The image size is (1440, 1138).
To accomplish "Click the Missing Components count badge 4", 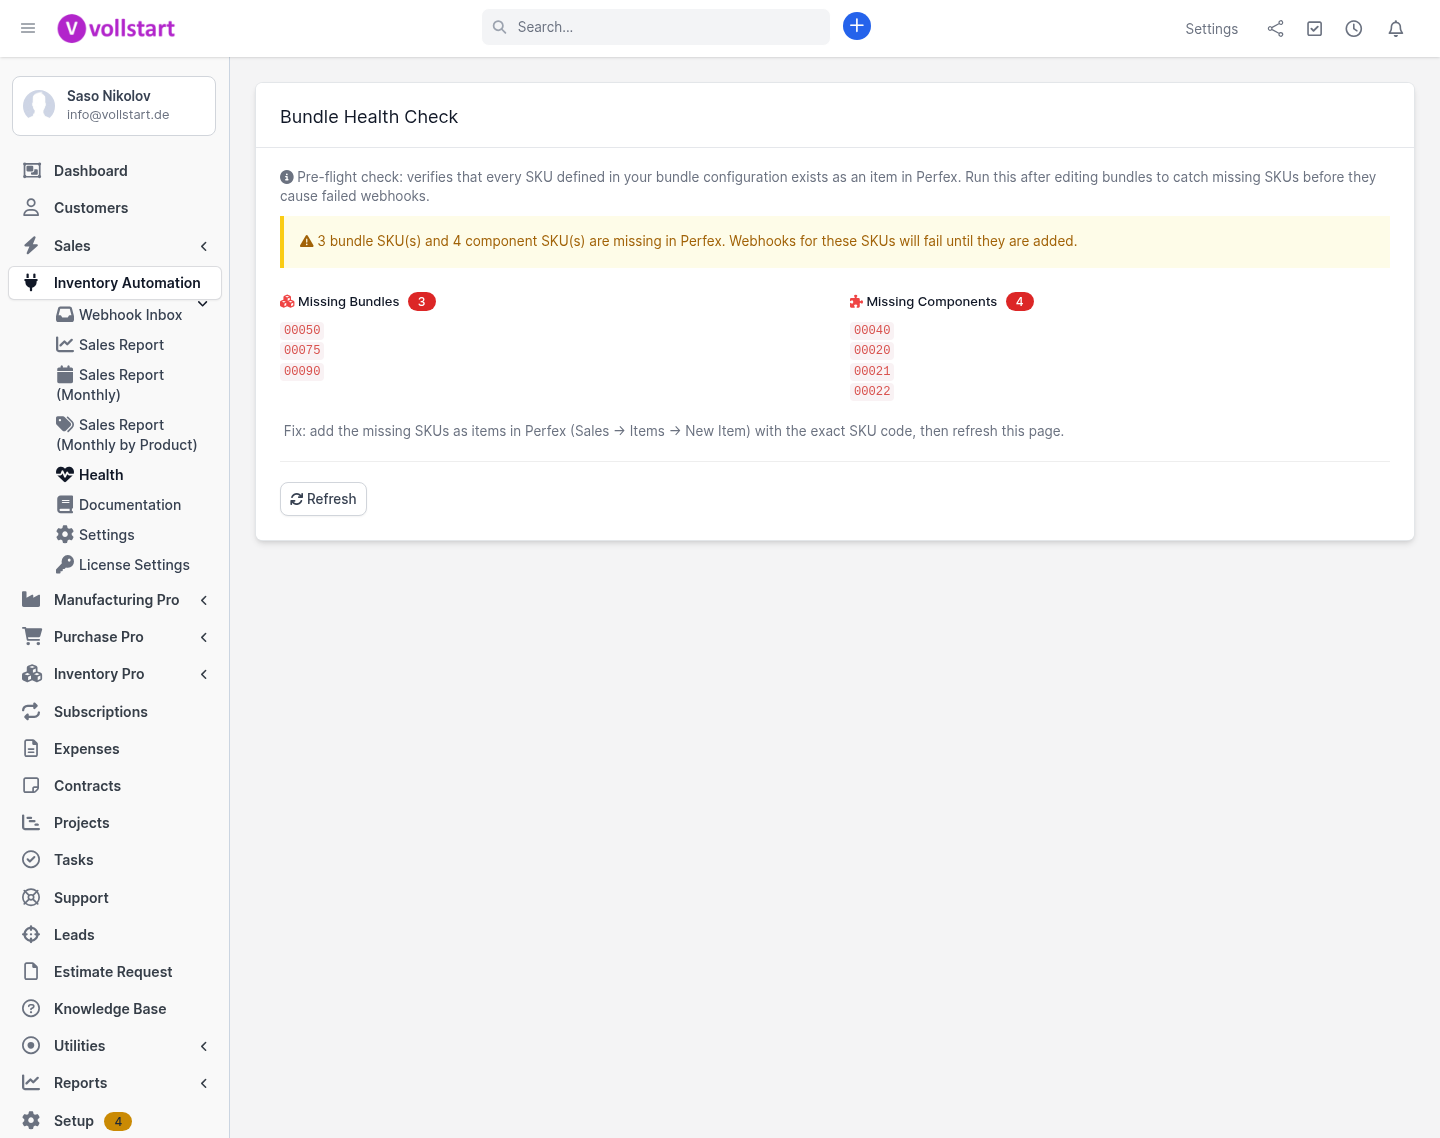I will point(1020,302).
